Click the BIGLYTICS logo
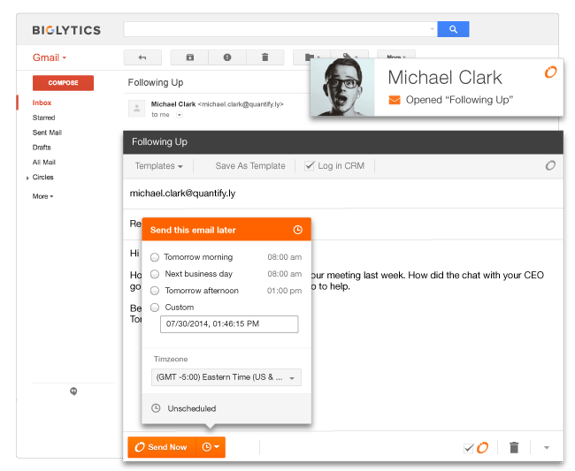The height and width of the screenshot is (471, 575). point(66,30)
